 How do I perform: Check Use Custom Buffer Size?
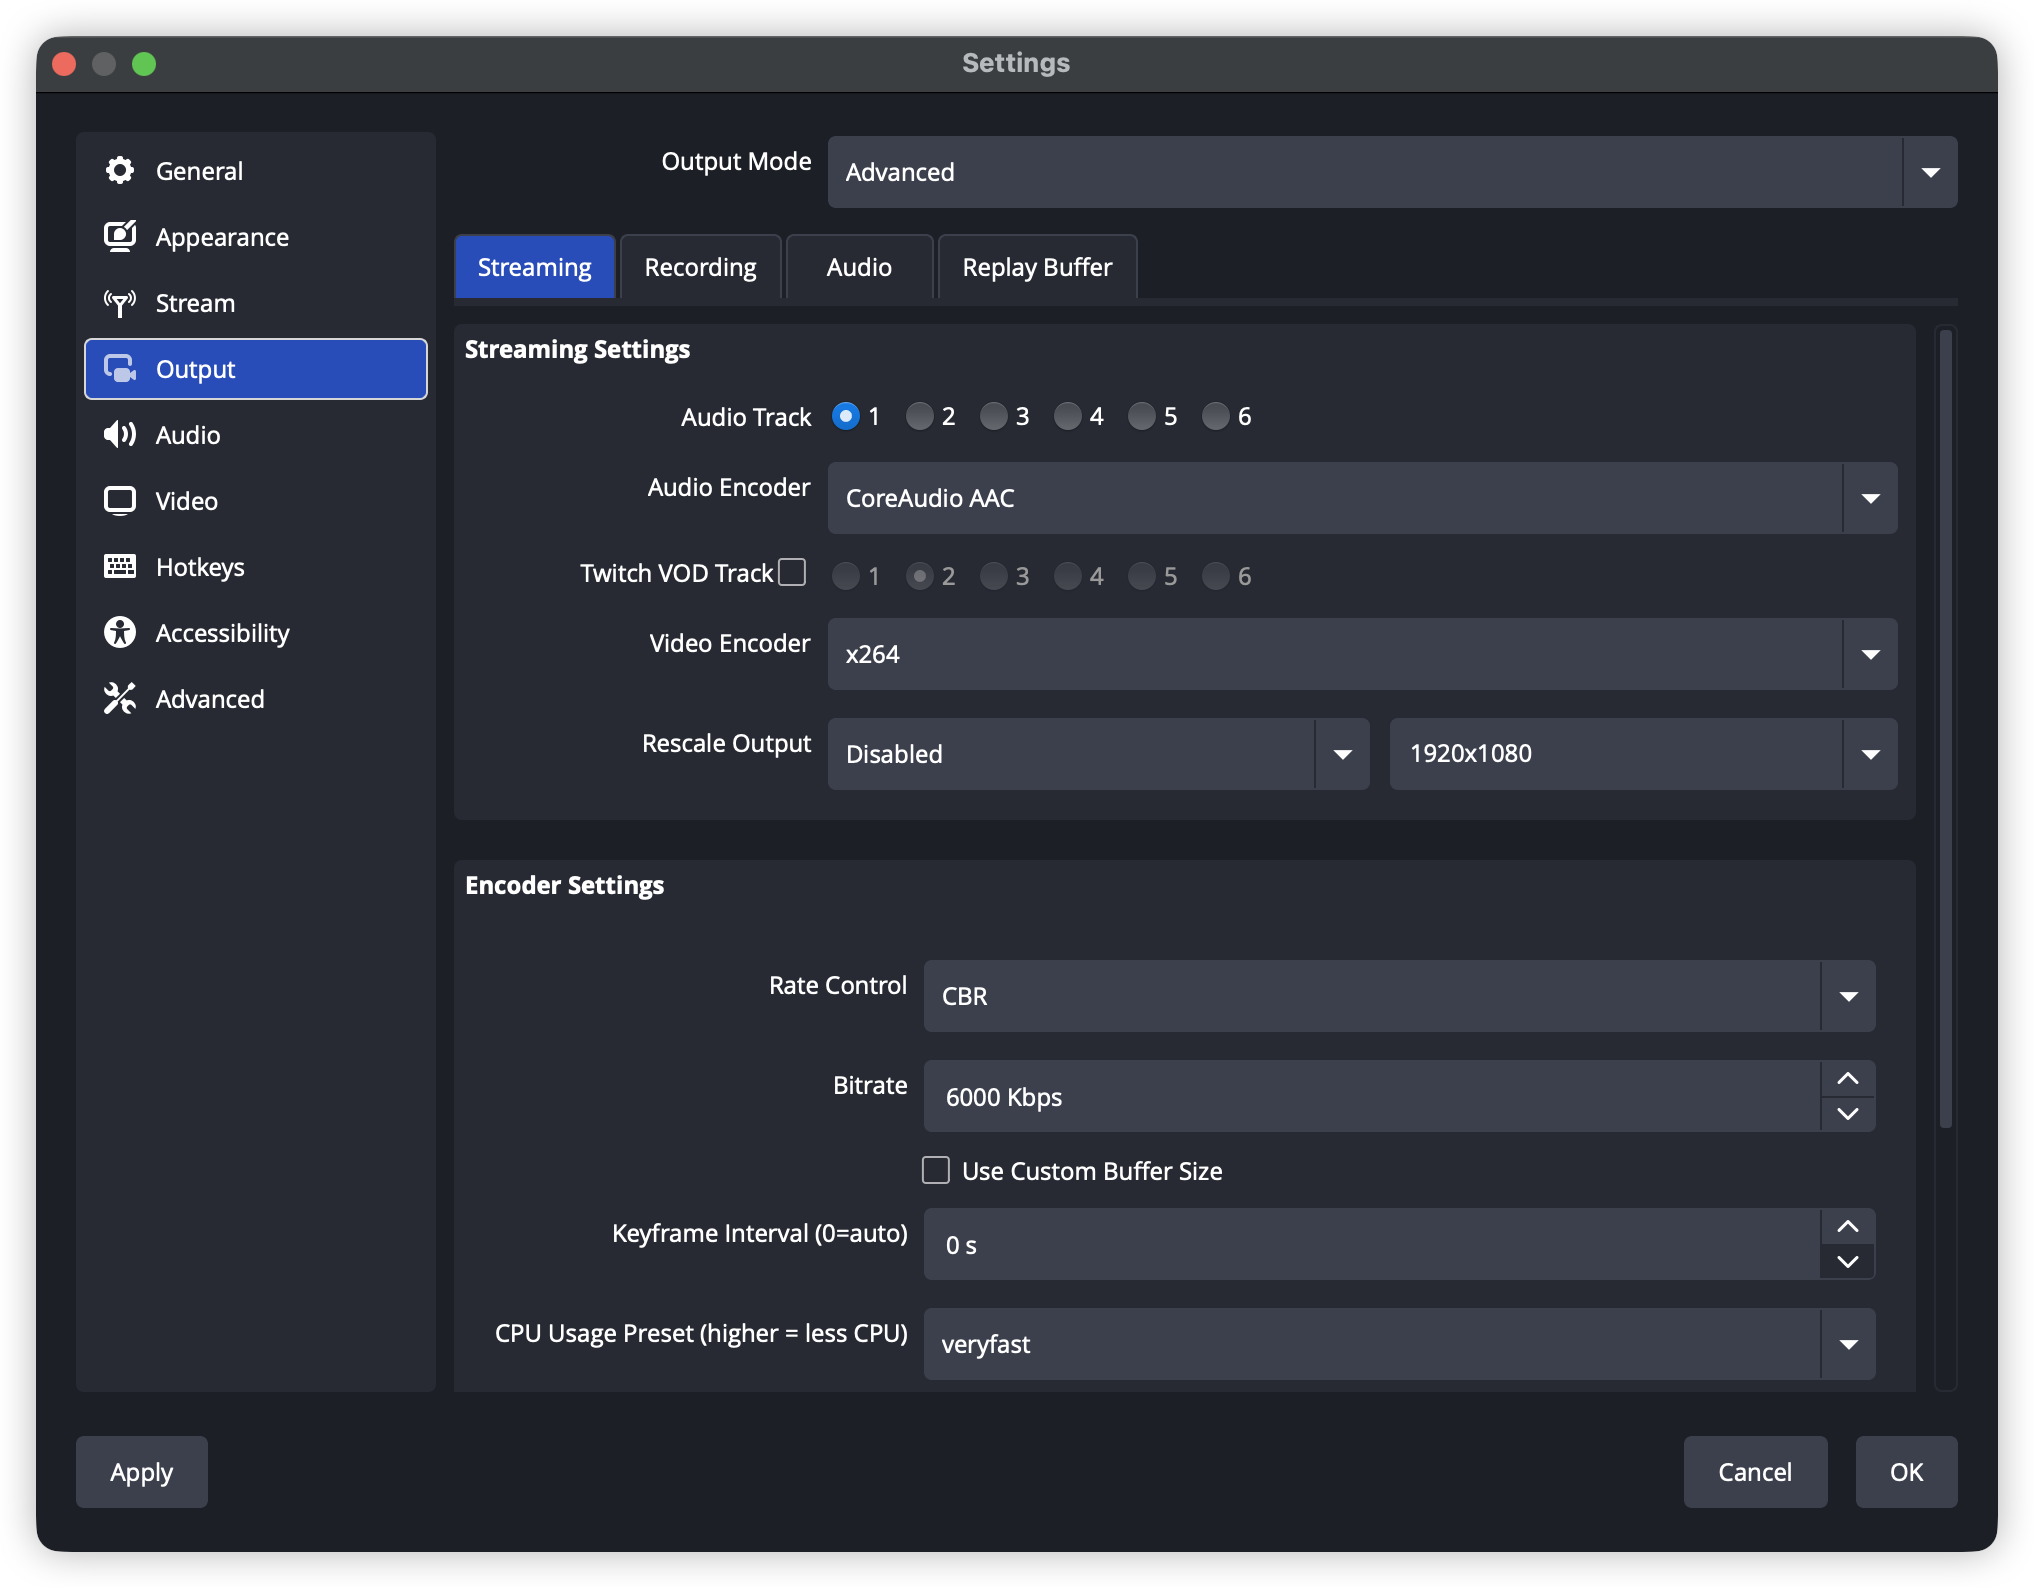936,1170
